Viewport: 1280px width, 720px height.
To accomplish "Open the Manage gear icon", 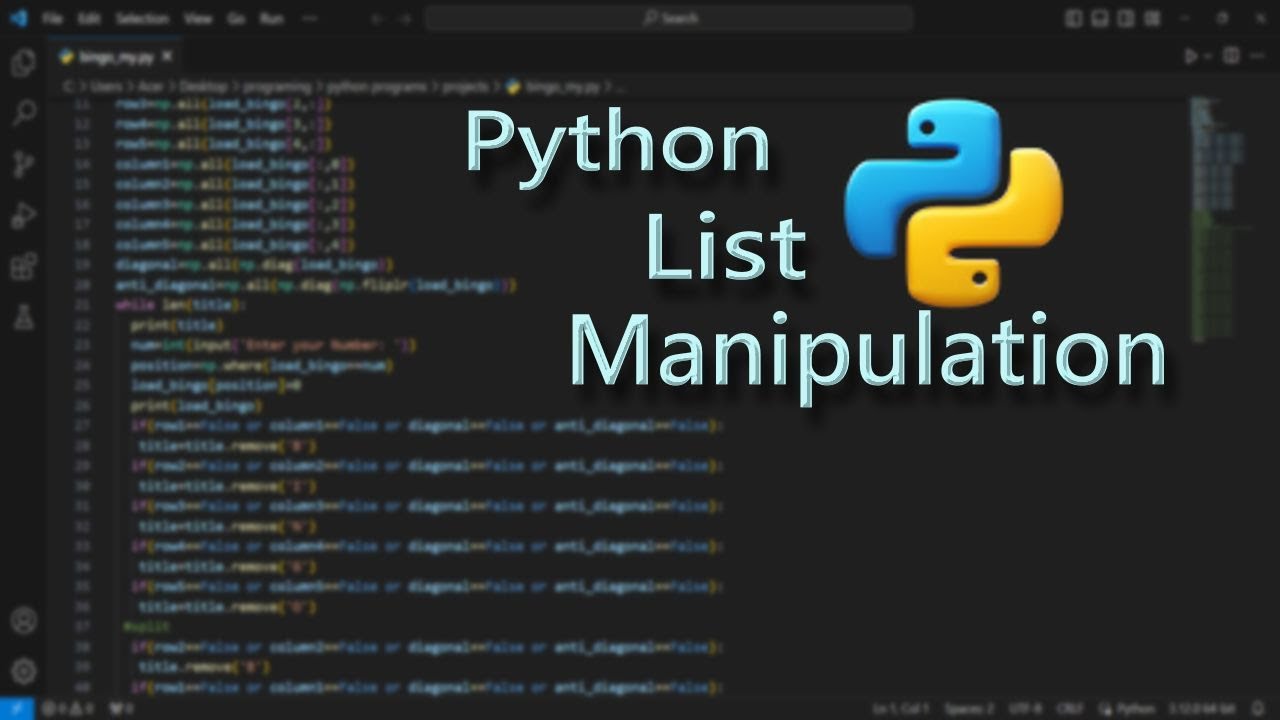I will 23,671.
